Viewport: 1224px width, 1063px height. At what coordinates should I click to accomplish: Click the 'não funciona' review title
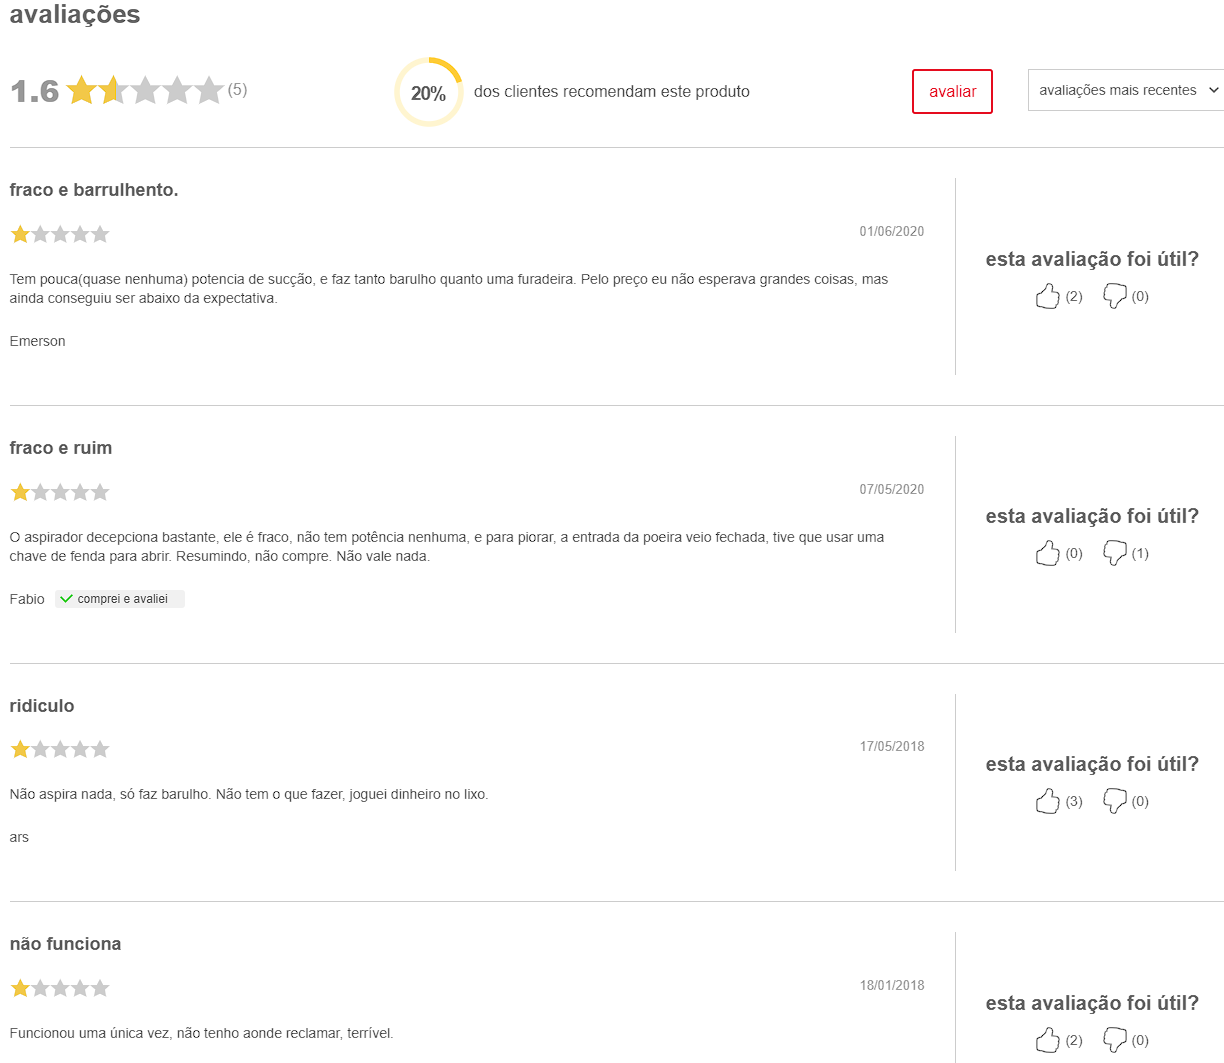[65, 944]
